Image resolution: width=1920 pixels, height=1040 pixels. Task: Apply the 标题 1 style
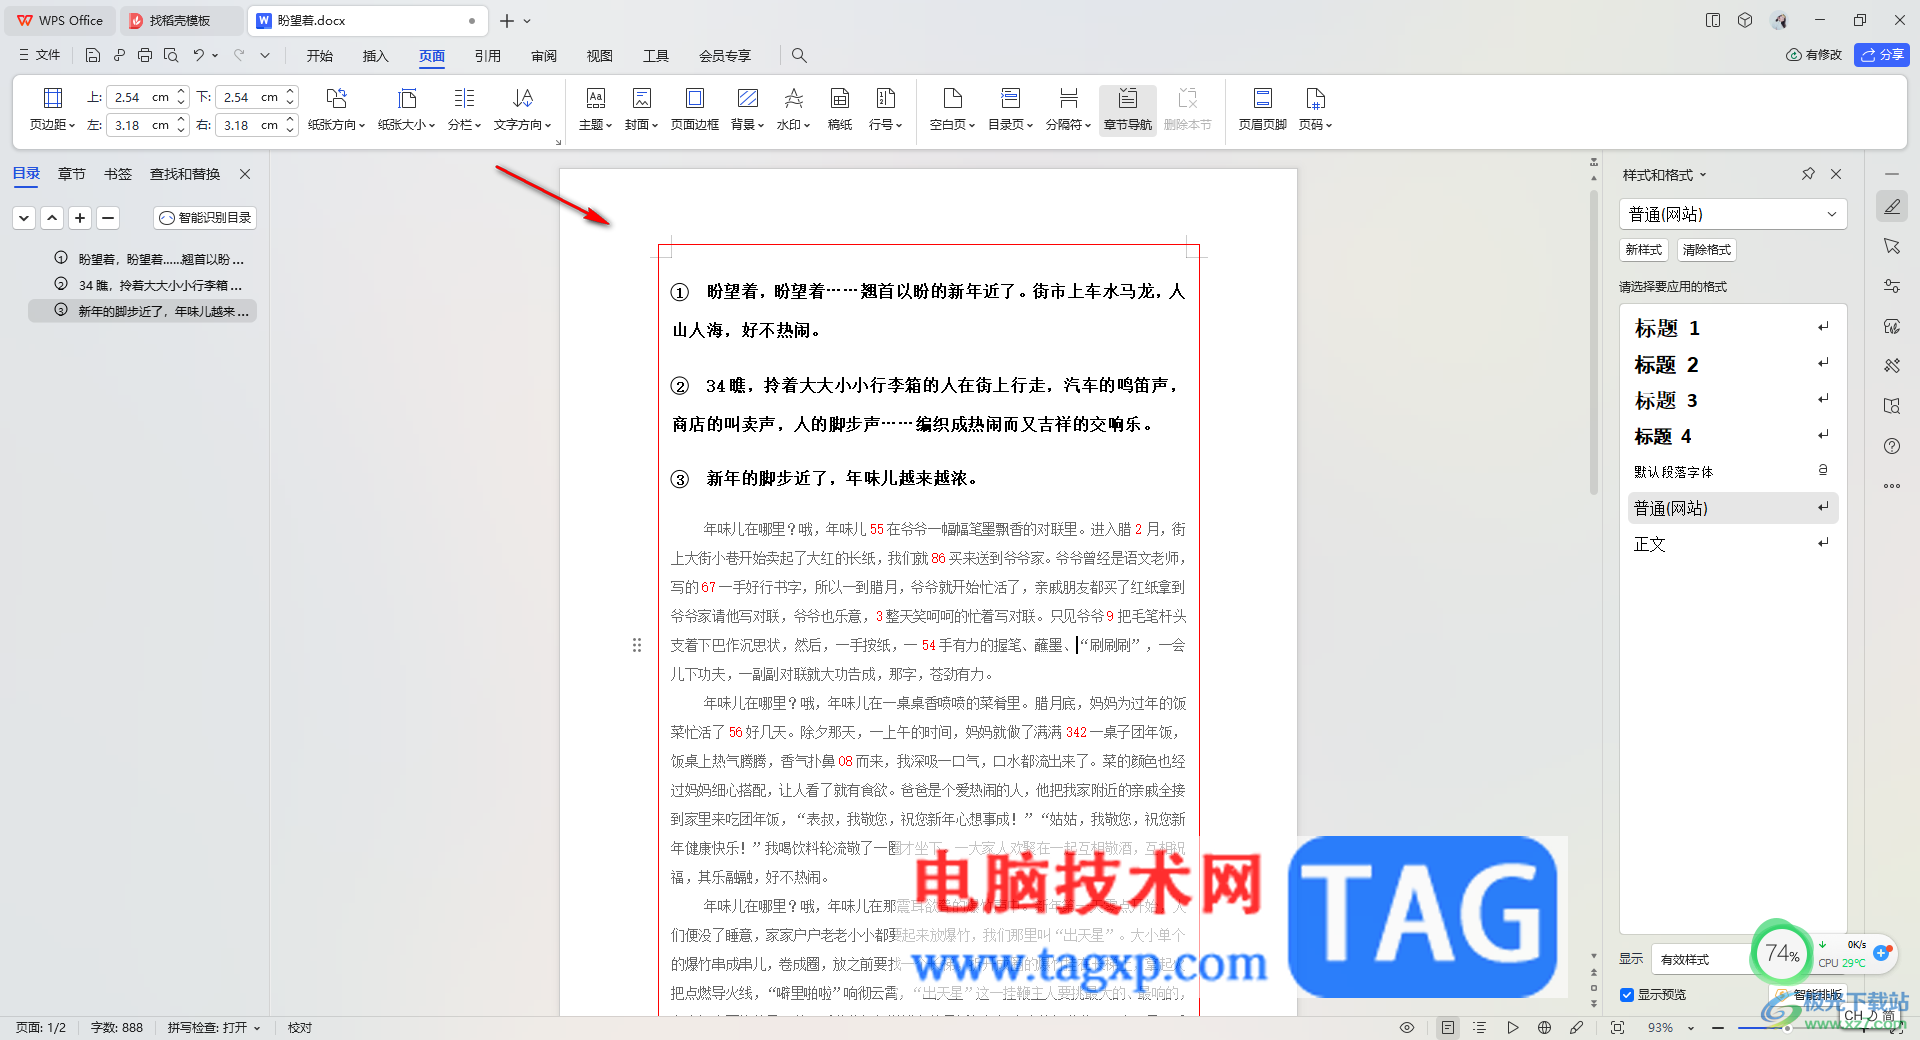click(x=1732, y=328)
